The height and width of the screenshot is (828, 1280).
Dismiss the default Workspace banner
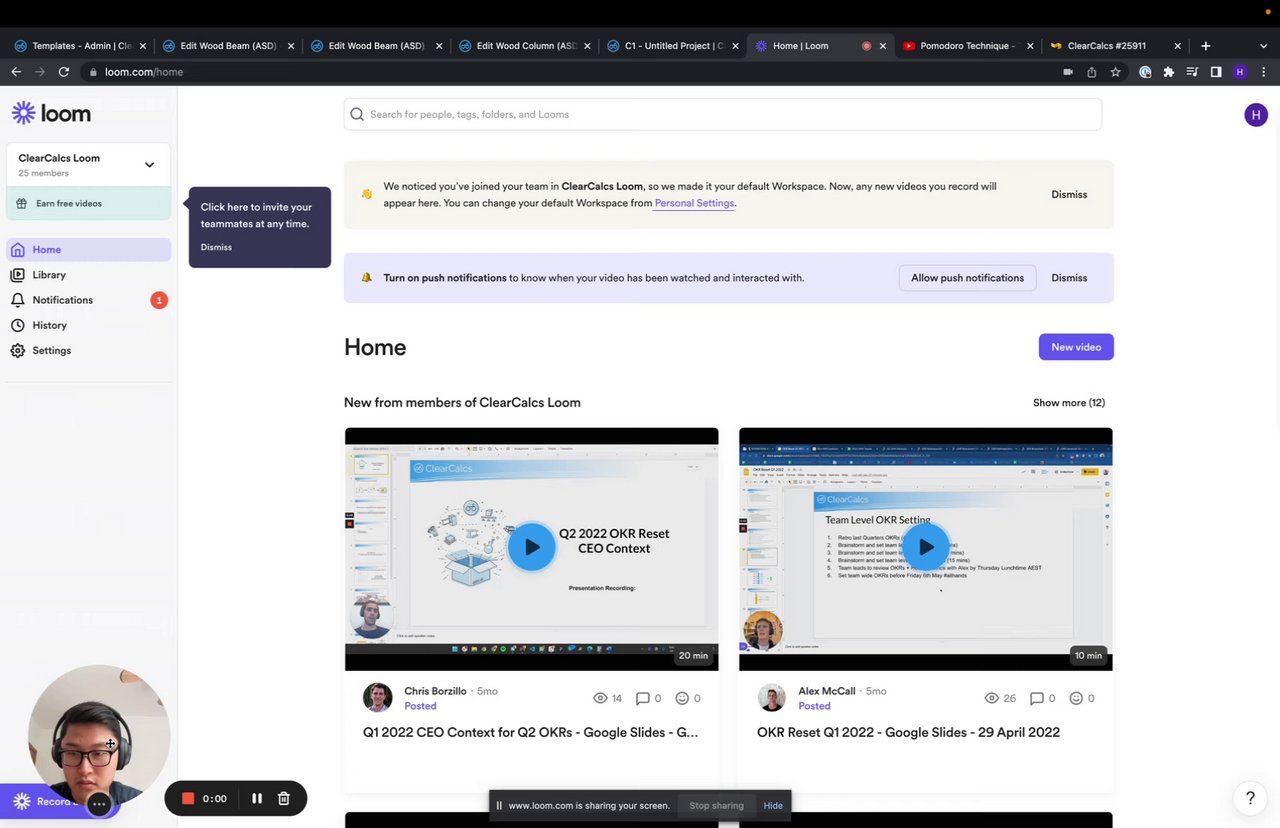click(x=1069, y=194)
